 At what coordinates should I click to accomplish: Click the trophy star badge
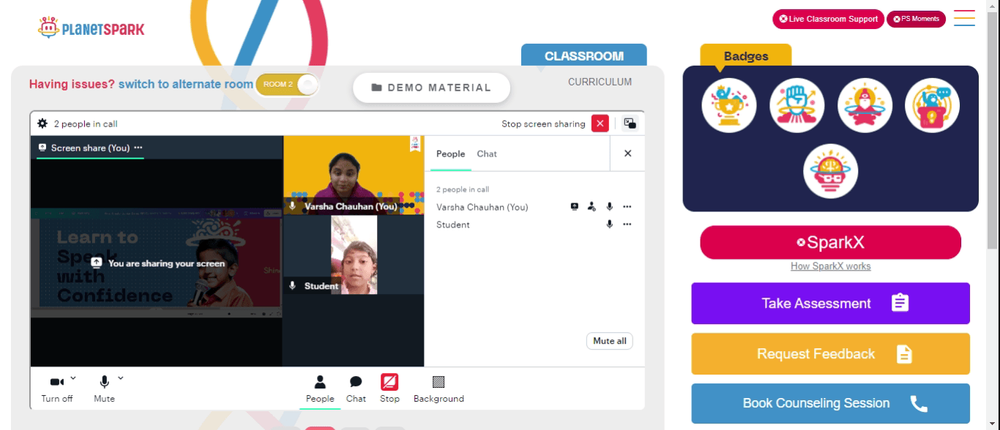(x=729, y=105)
